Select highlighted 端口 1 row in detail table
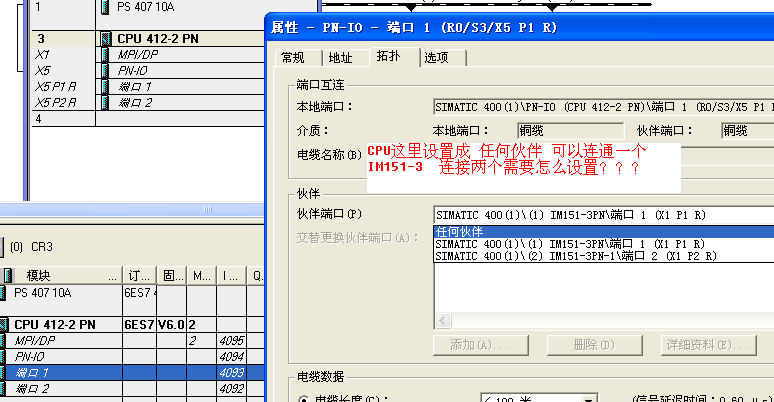The image size is (774, 402). [132, 372]
